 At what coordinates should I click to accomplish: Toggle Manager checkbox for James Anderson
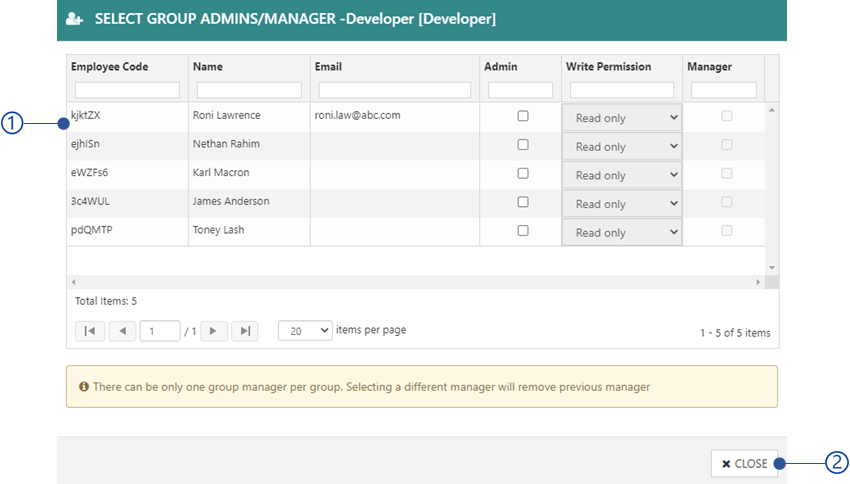(726, 202)
